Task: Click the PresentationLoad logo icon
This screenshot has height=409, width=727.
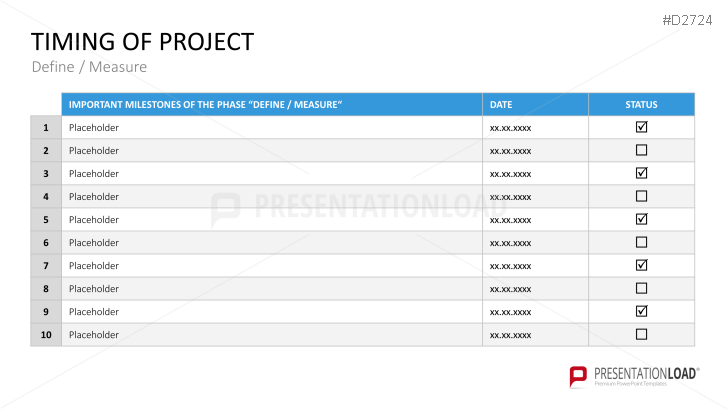Action: pyautogui.click(x=579, y=376)
